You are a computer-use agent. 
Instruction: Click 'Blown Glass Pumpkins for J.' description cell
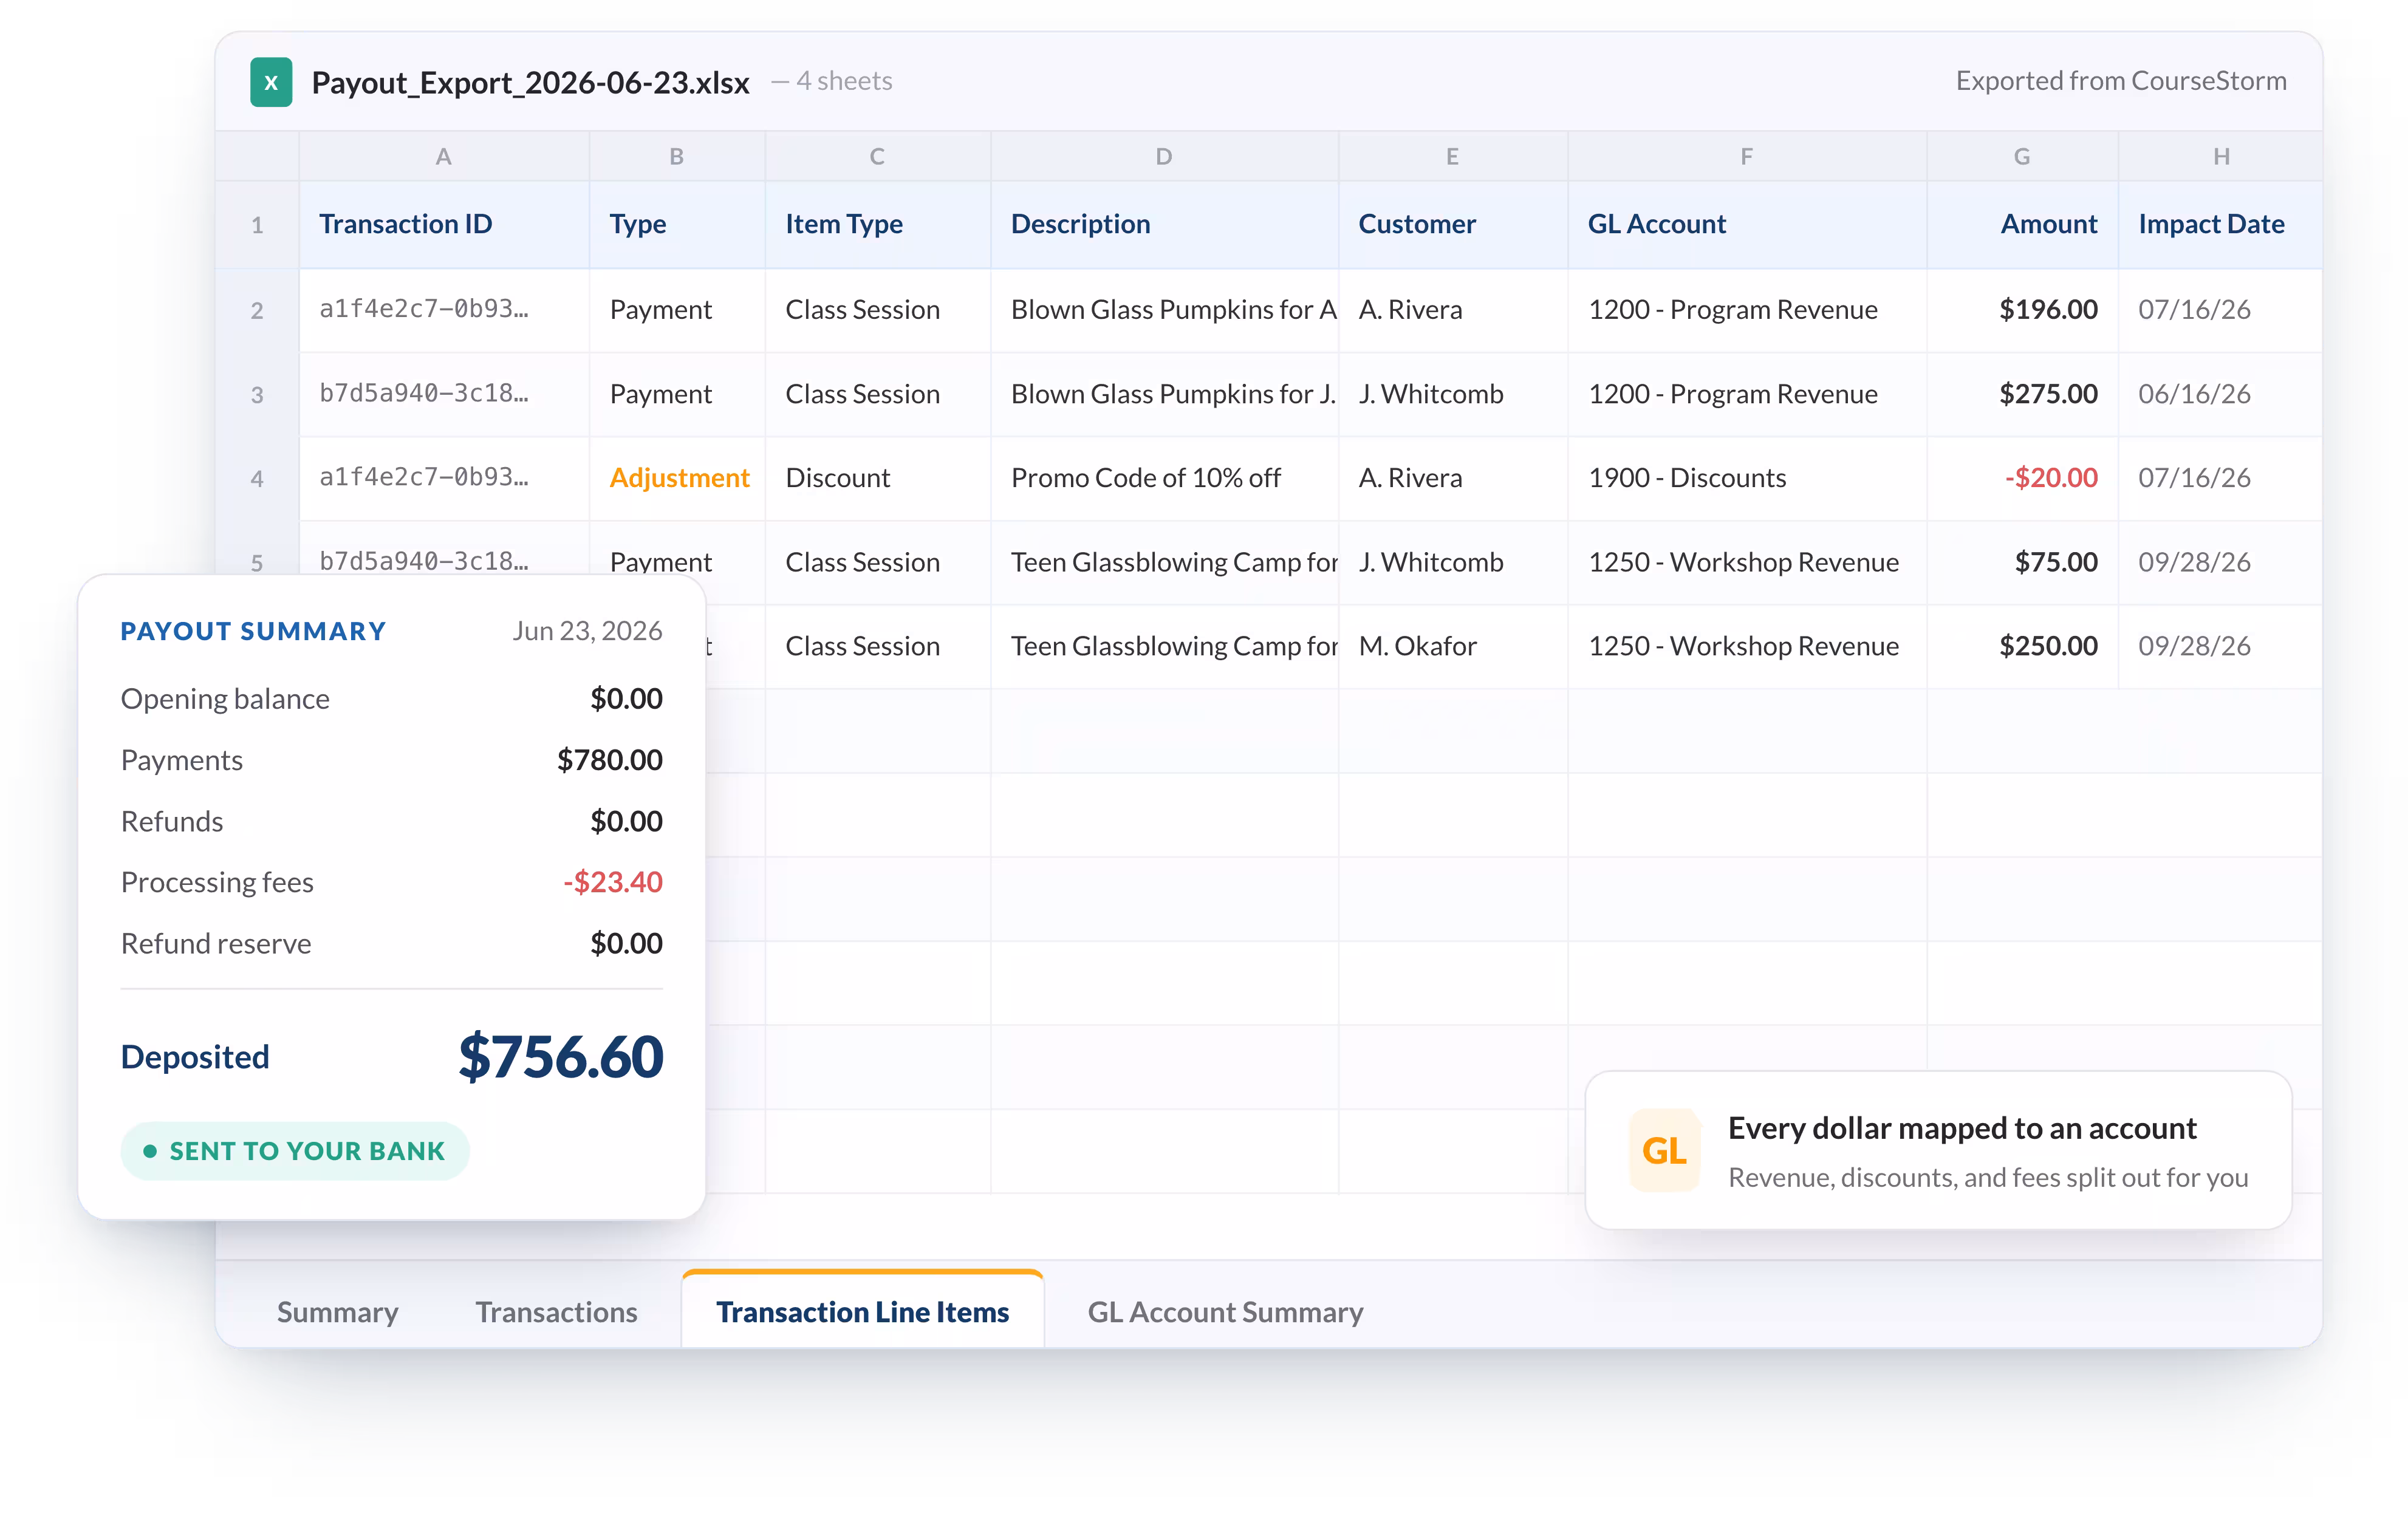[1164, 394]
